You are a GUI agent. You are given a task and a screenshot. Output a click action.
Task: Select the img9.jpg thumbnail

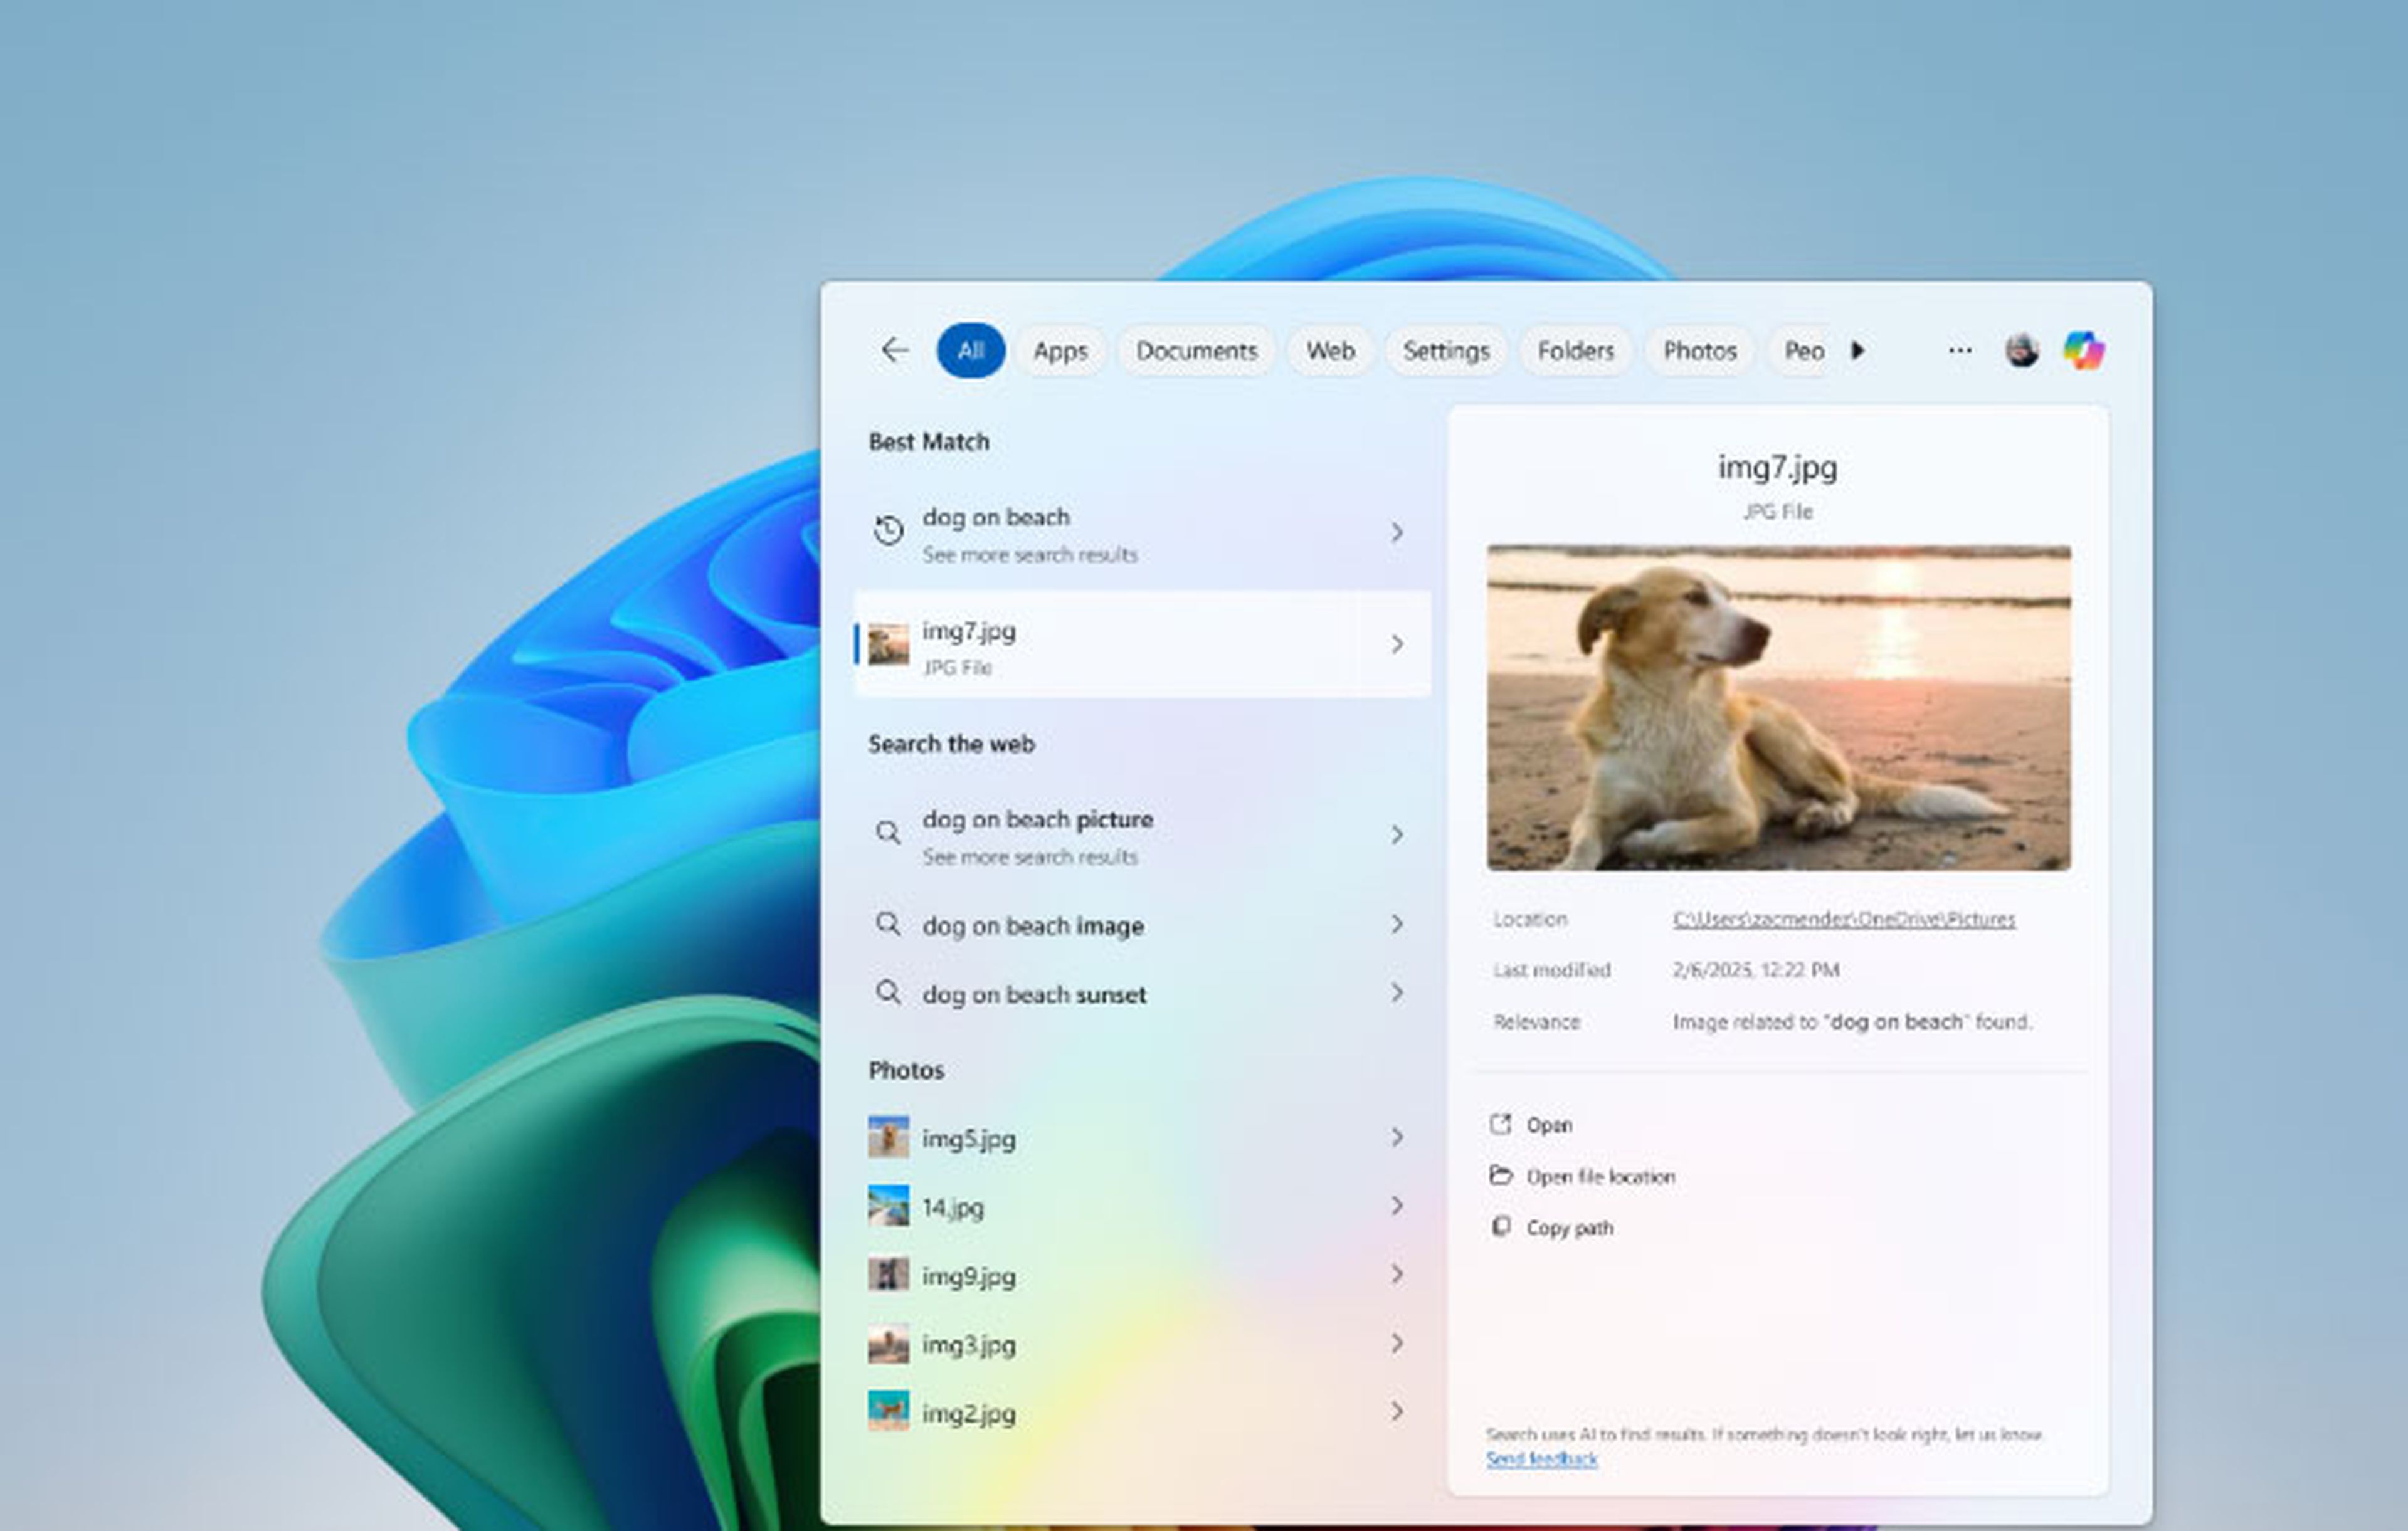888,1274
